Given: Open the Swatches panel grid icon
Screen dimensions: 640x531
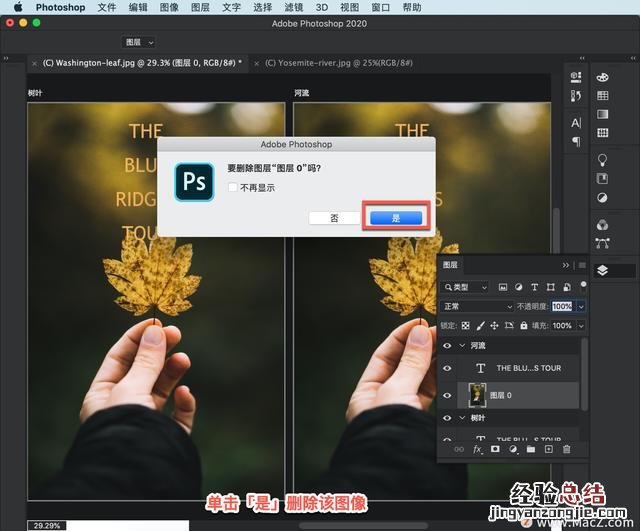Looking at the screenshot, I should tap(603, 96).
